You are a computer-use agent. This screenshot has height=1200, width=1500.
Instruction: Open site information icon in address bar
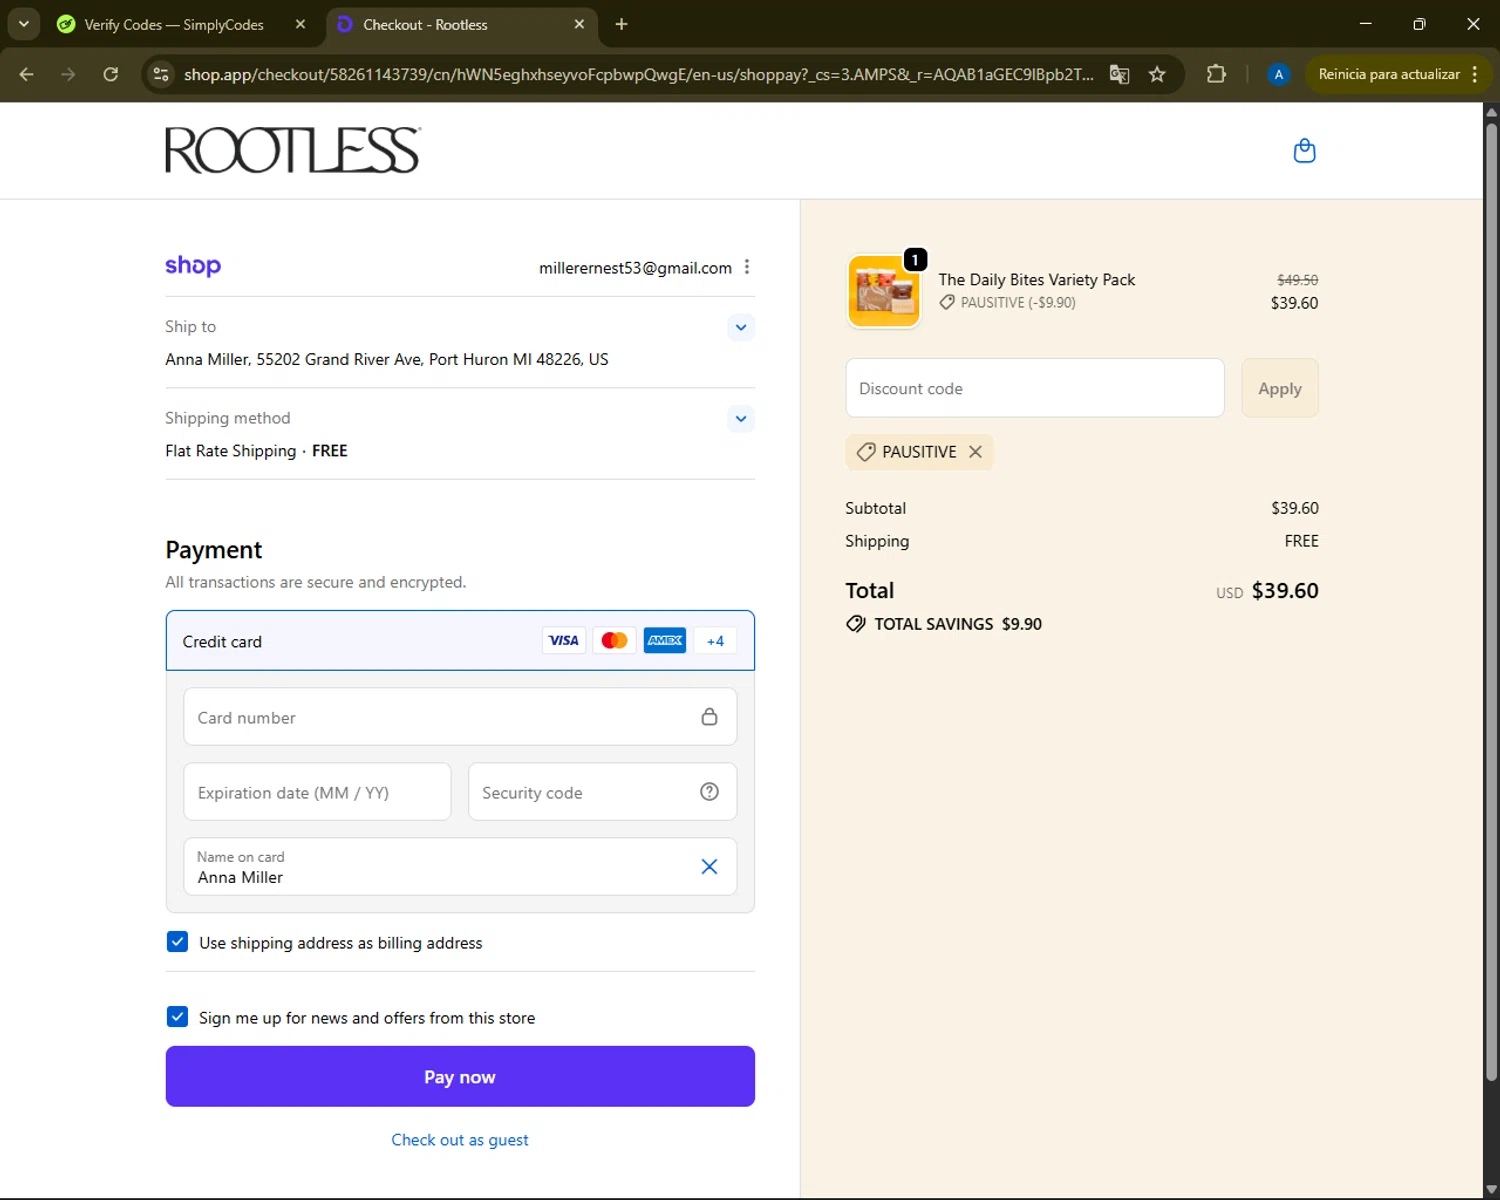(x=161, y=74)
